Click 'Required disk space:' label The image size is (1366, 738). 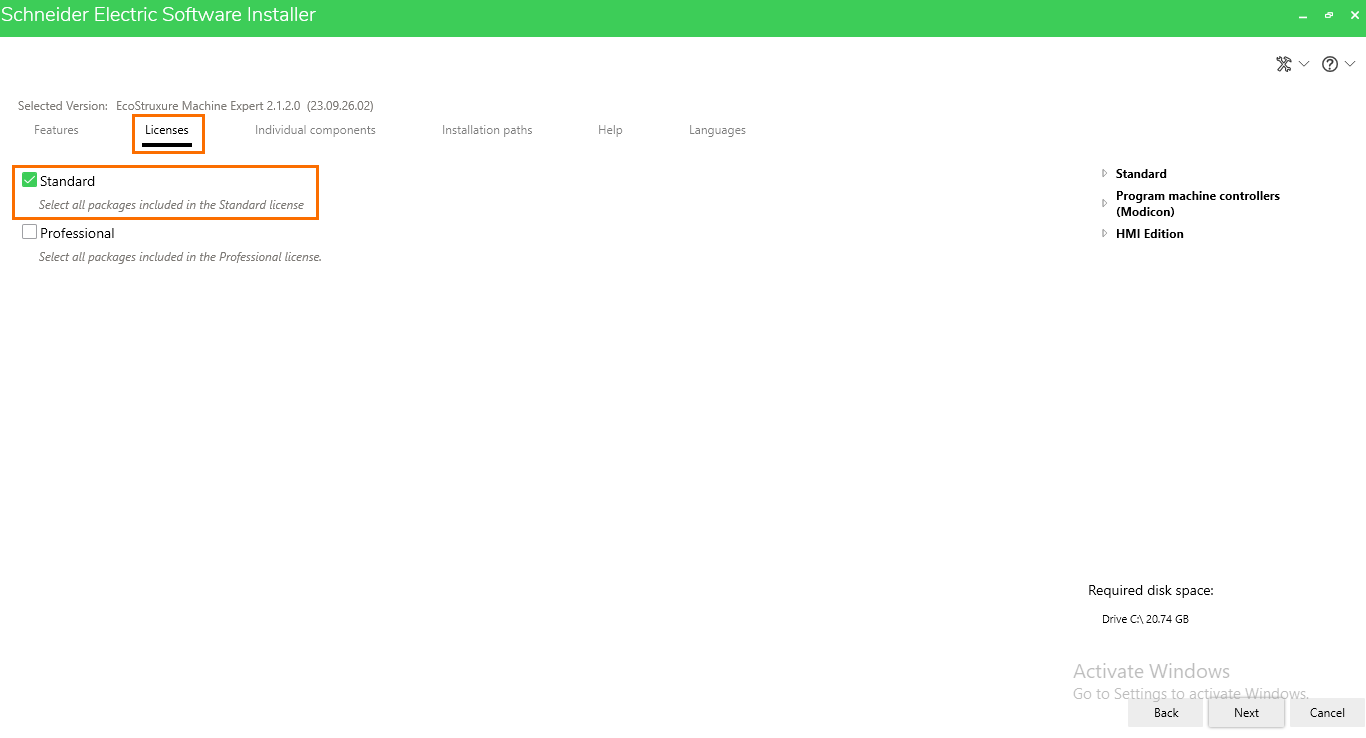(1151, 591)
